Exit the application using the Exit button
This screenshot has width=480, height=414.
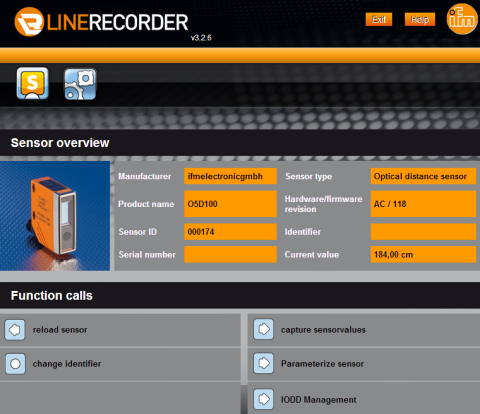(379, 19)
